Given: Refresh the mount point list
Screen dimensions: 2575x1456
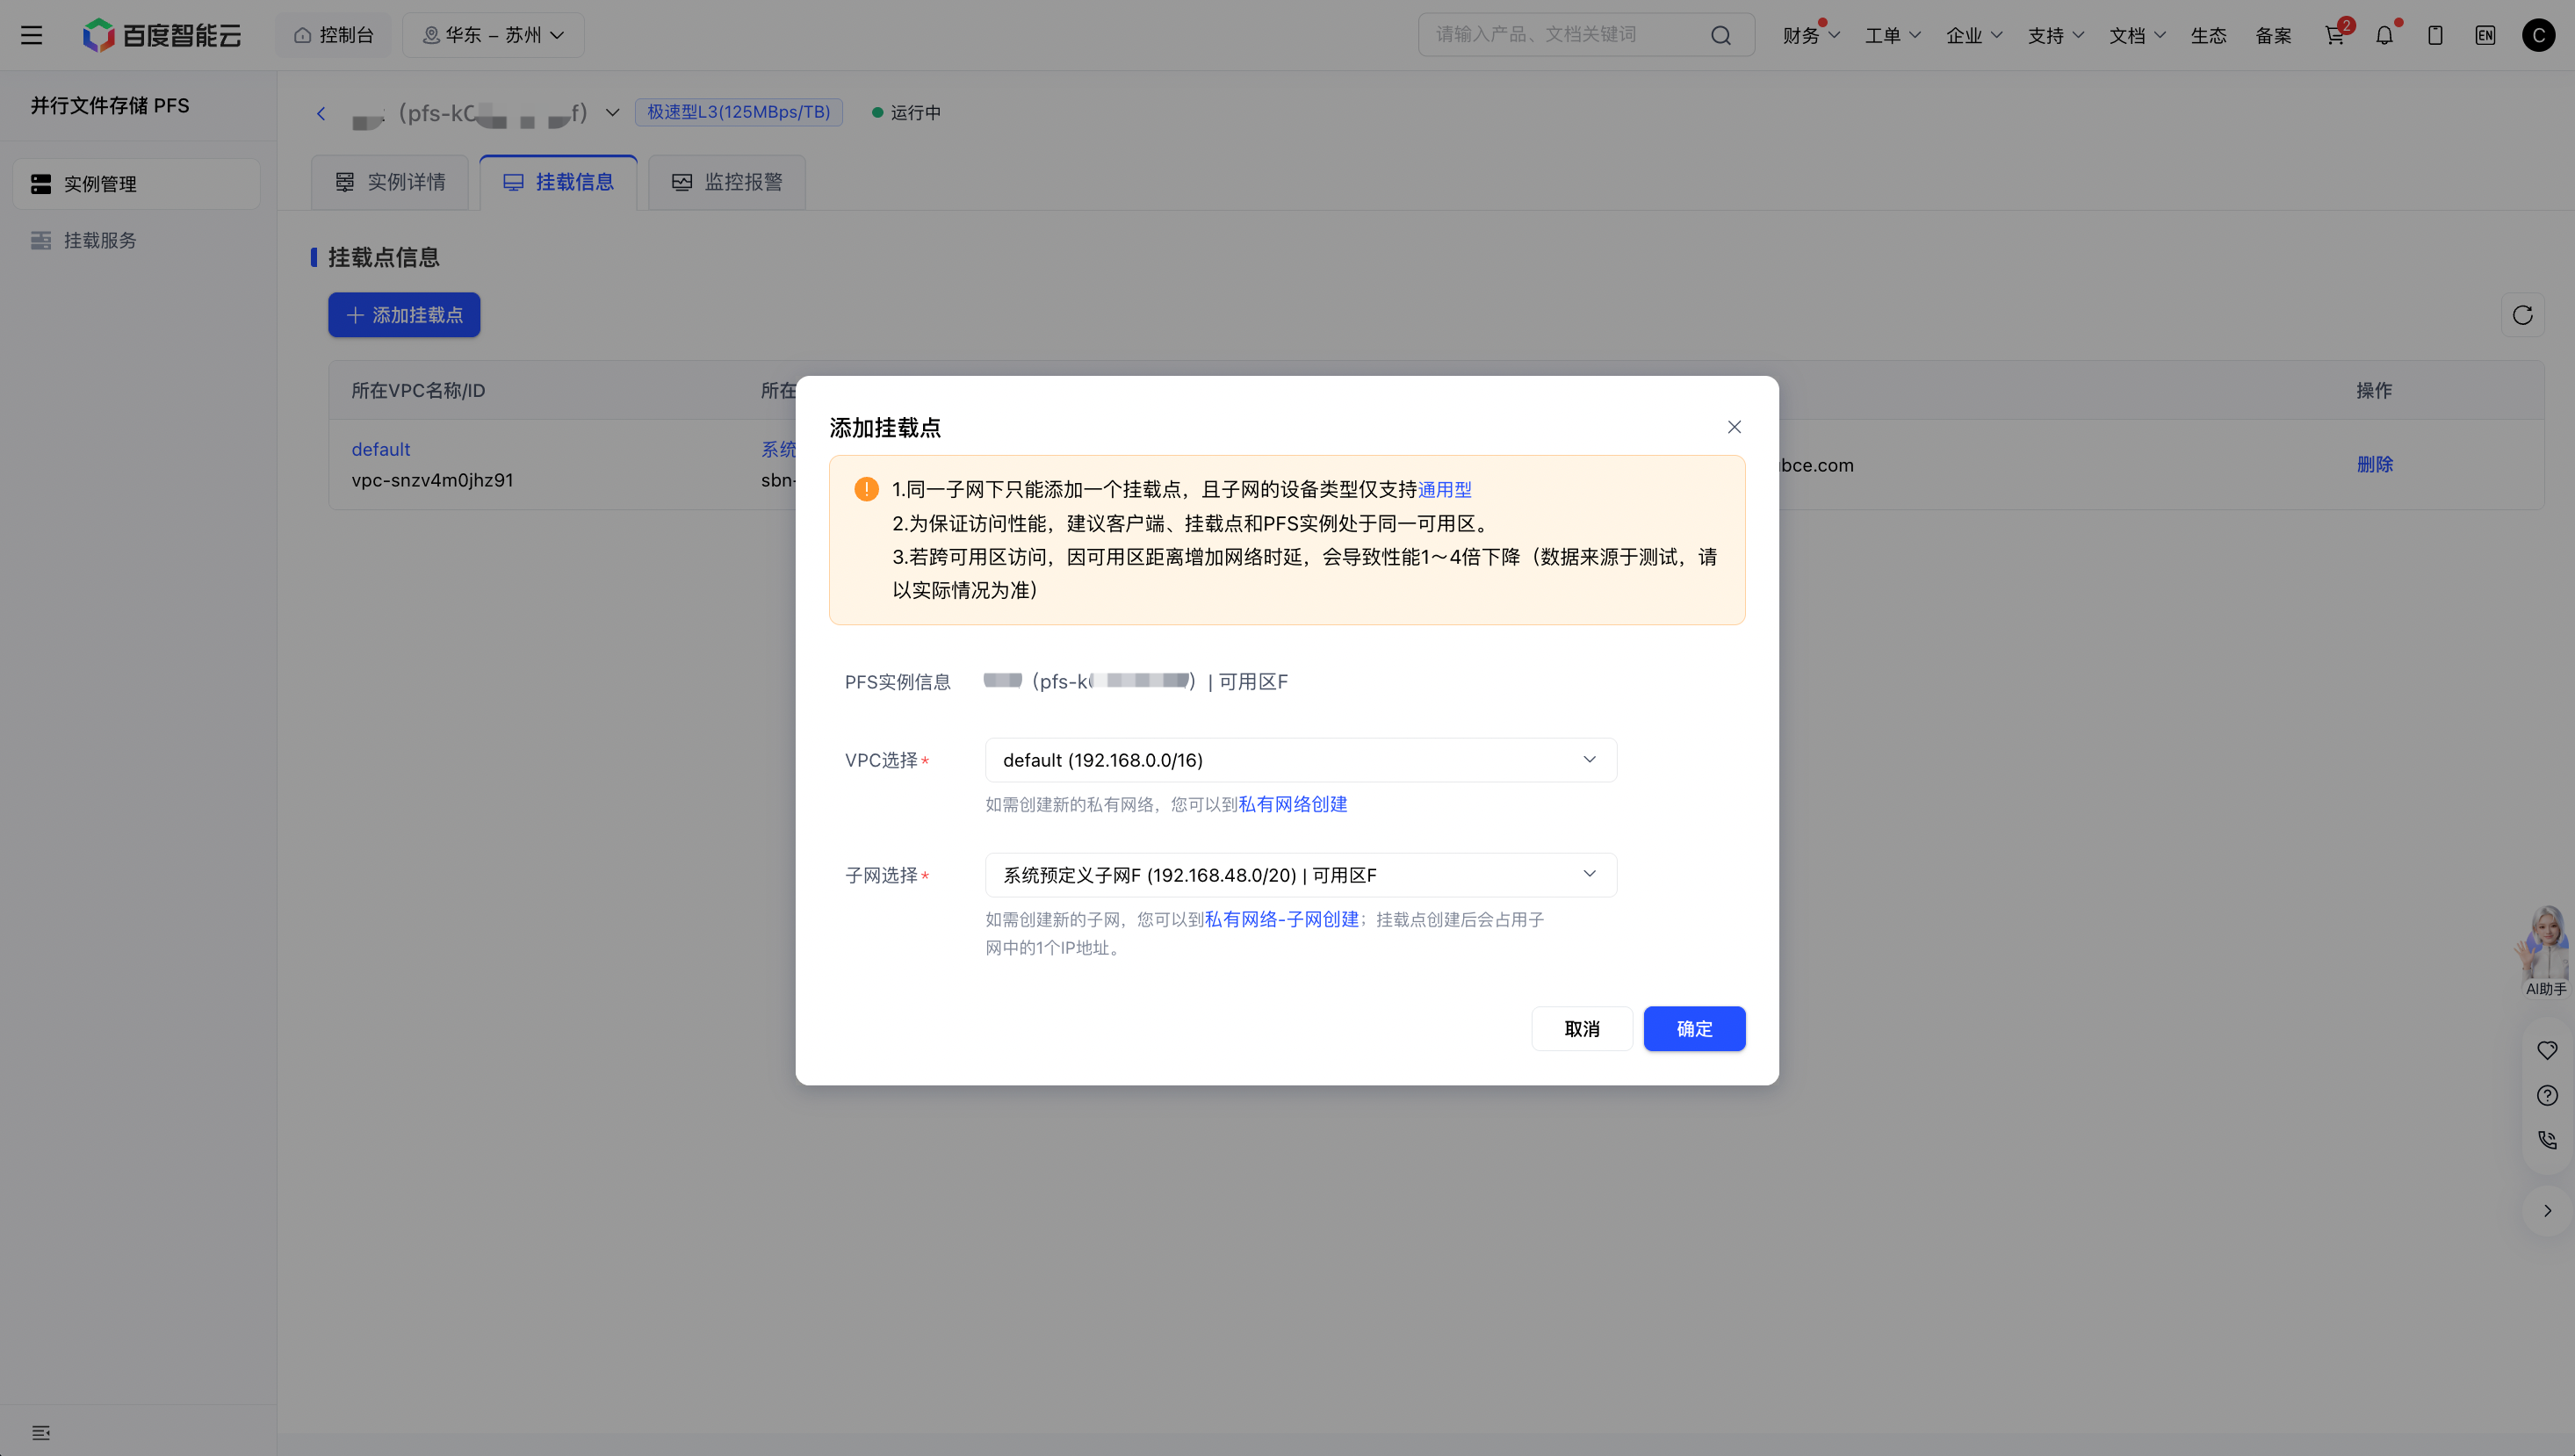Looking at the screenshot, I should [x=2522, y=315].
